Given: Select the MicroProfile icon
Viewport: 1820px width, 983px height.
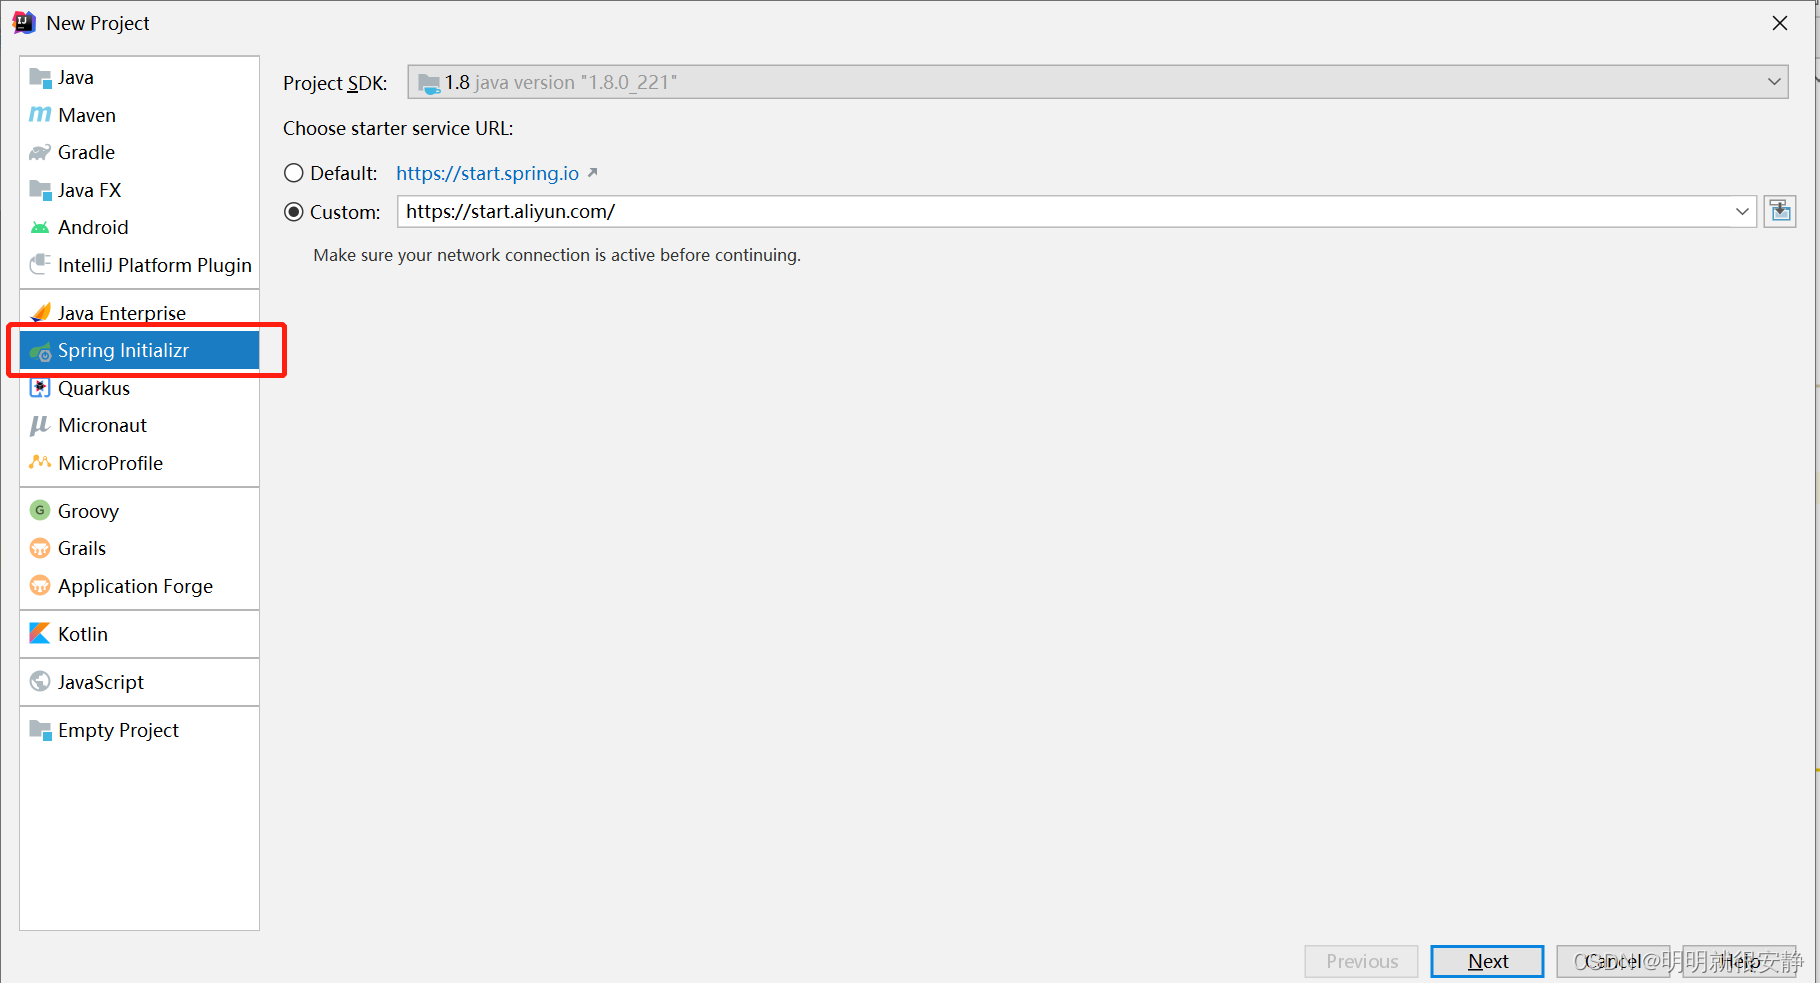Looking at the screenshot, I should pyautogui.click(x=40, y=462).
